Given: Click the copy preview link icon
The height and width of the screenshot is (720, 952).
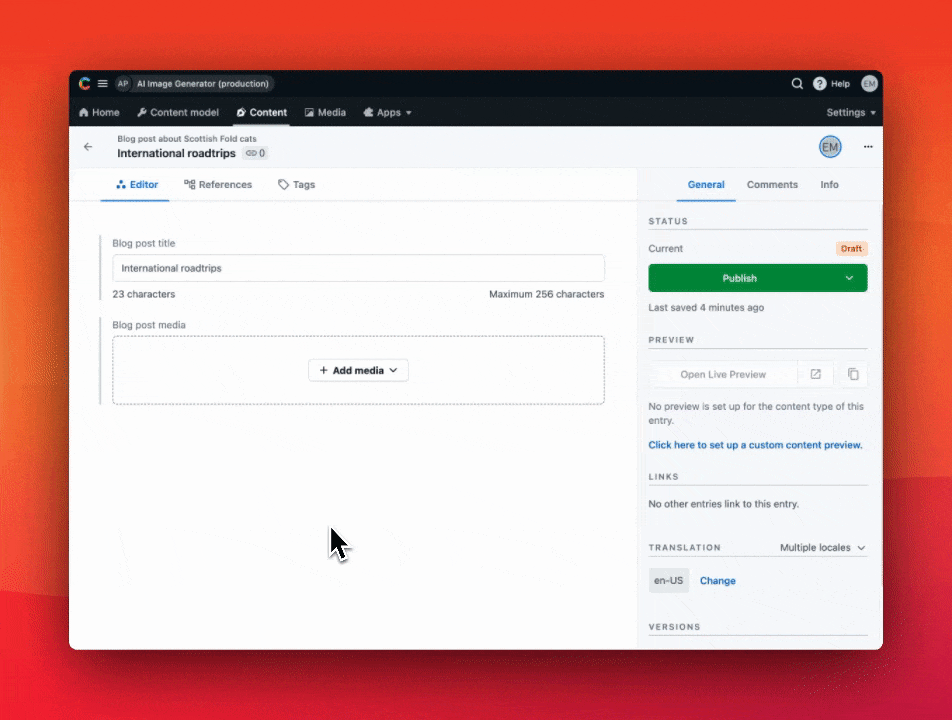Looking at the screenshot, I should [x=853, y=375].
